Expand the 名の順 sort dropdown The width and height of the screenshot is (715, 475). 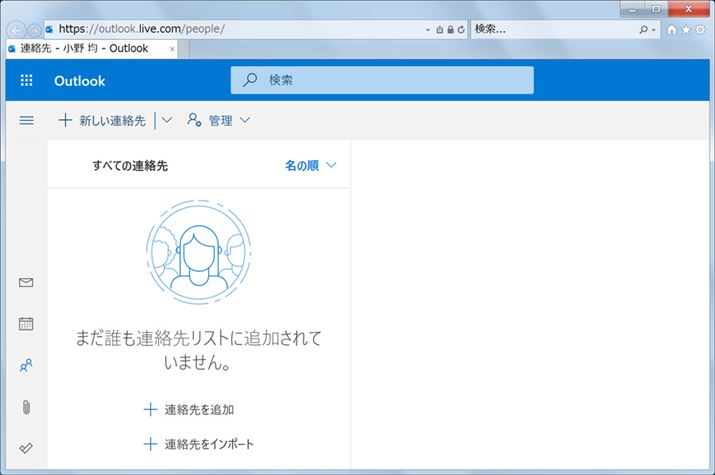[311, 166]
